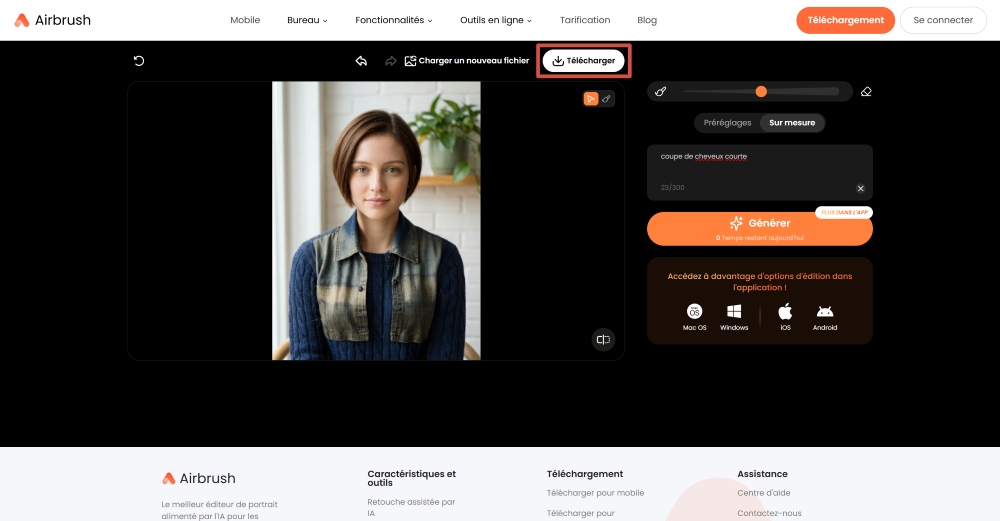The height and width of the screenshot is (521, 1000).
Task: Open the Tarification page
Action: pyautogui.click(x=585, y=20)
